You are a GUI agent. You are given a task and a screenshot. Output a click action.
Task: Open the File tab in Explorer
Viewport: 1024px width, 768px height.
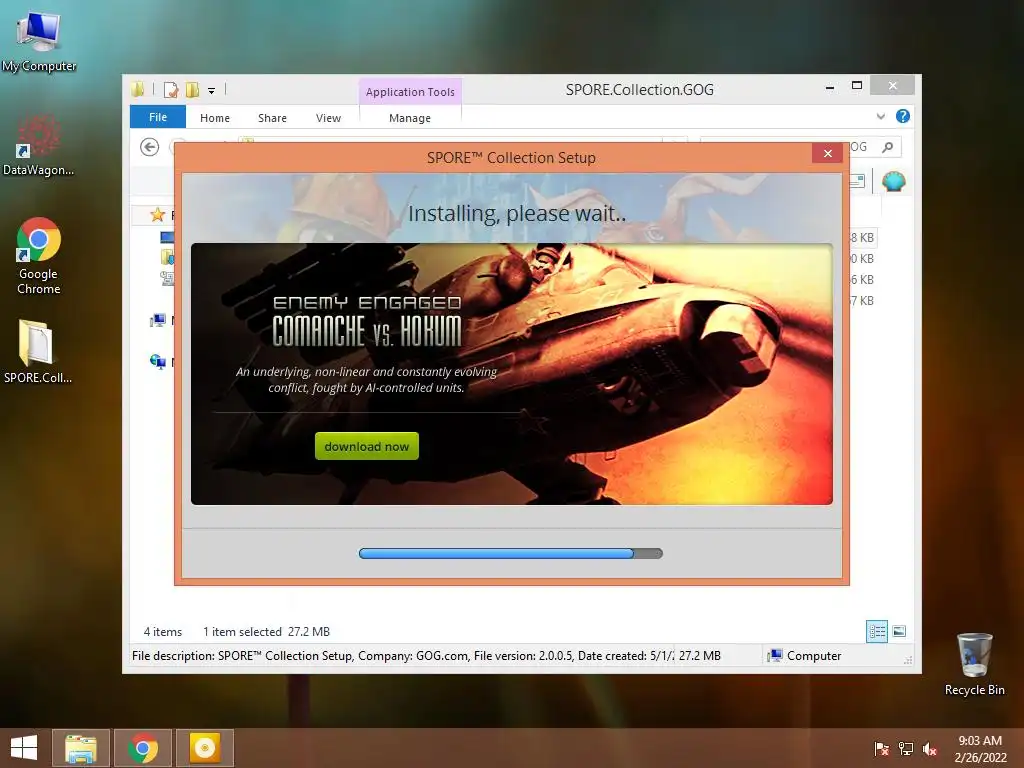[x=158, y=117]
